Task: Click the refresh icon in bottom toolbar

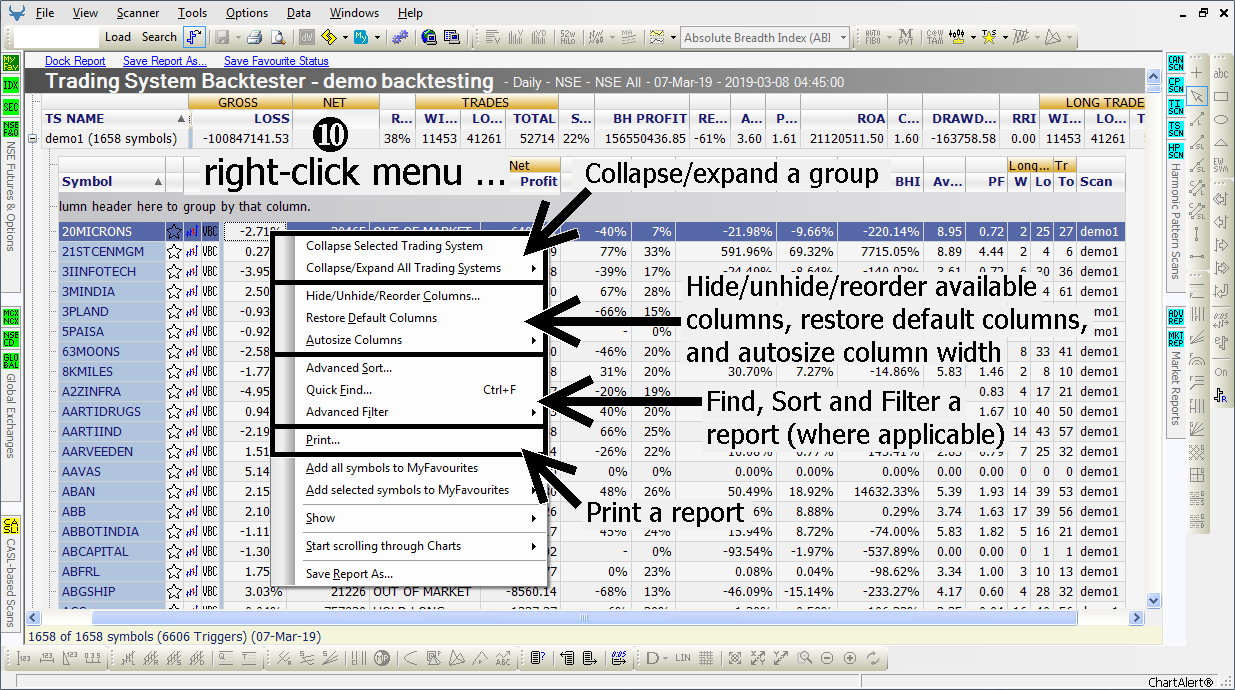Action: click(x=873, y=658)
